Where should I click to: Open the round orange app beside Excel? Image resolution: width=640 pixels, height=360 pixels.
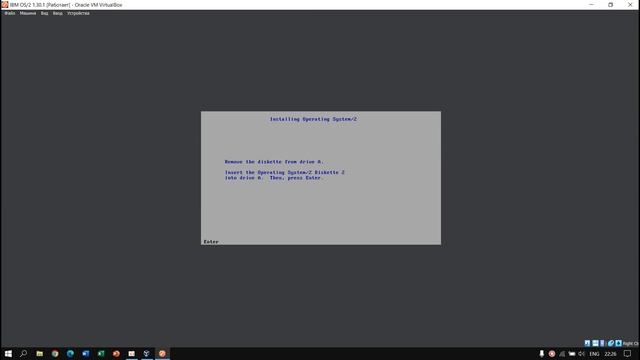(116, 353)
